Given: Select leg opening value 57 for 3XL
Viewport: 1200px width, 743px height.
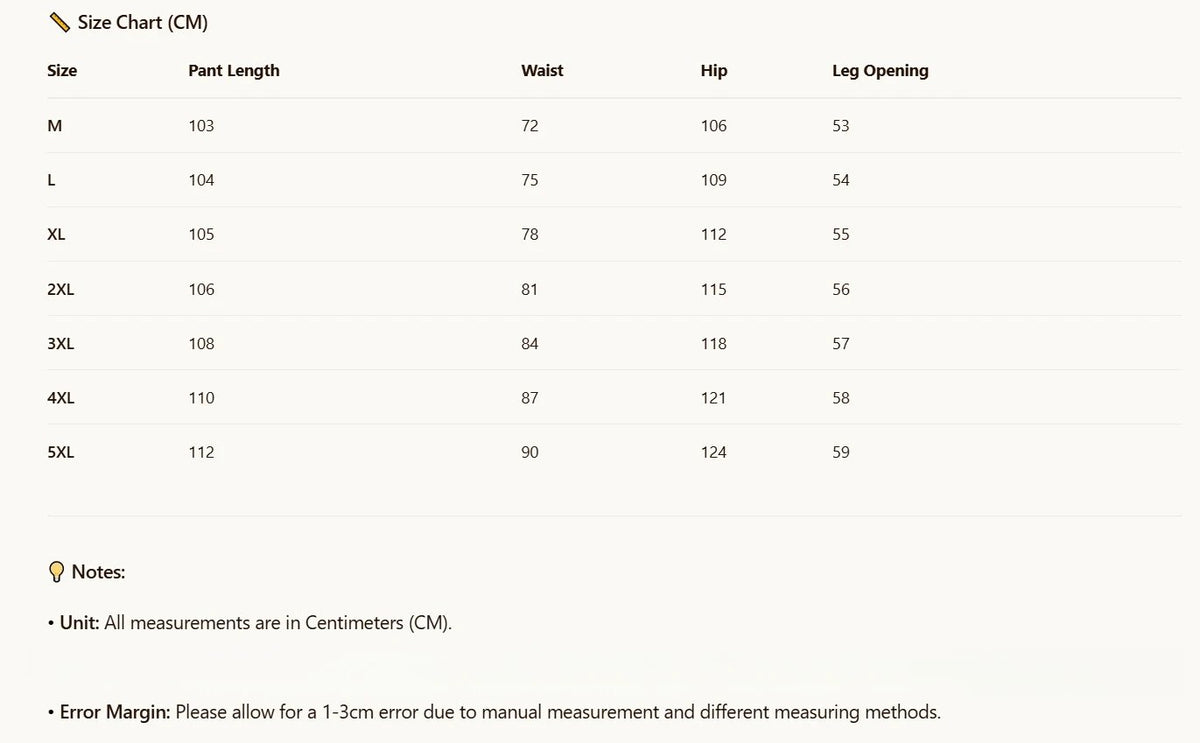Looking at the screenshot, I should [841, 343].
